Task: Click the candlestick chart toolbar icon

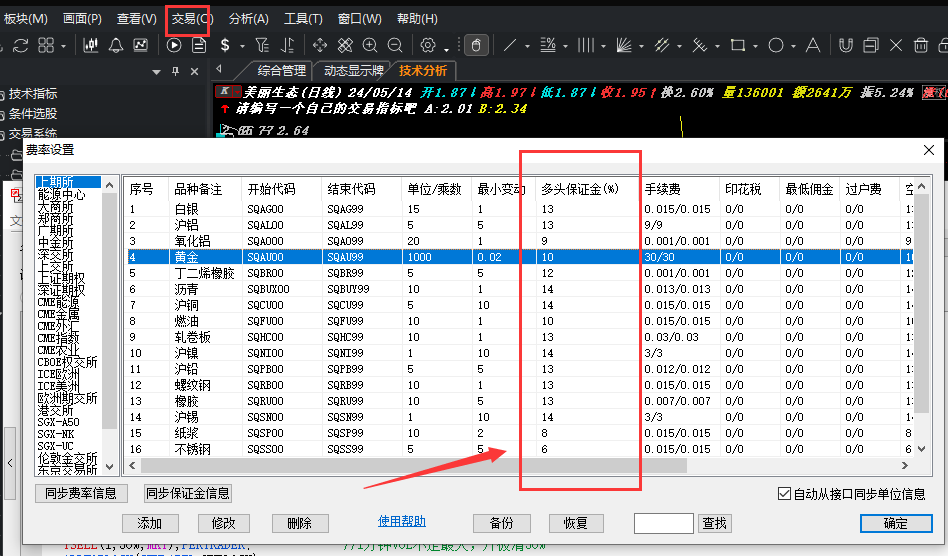Action: point(91,45)
